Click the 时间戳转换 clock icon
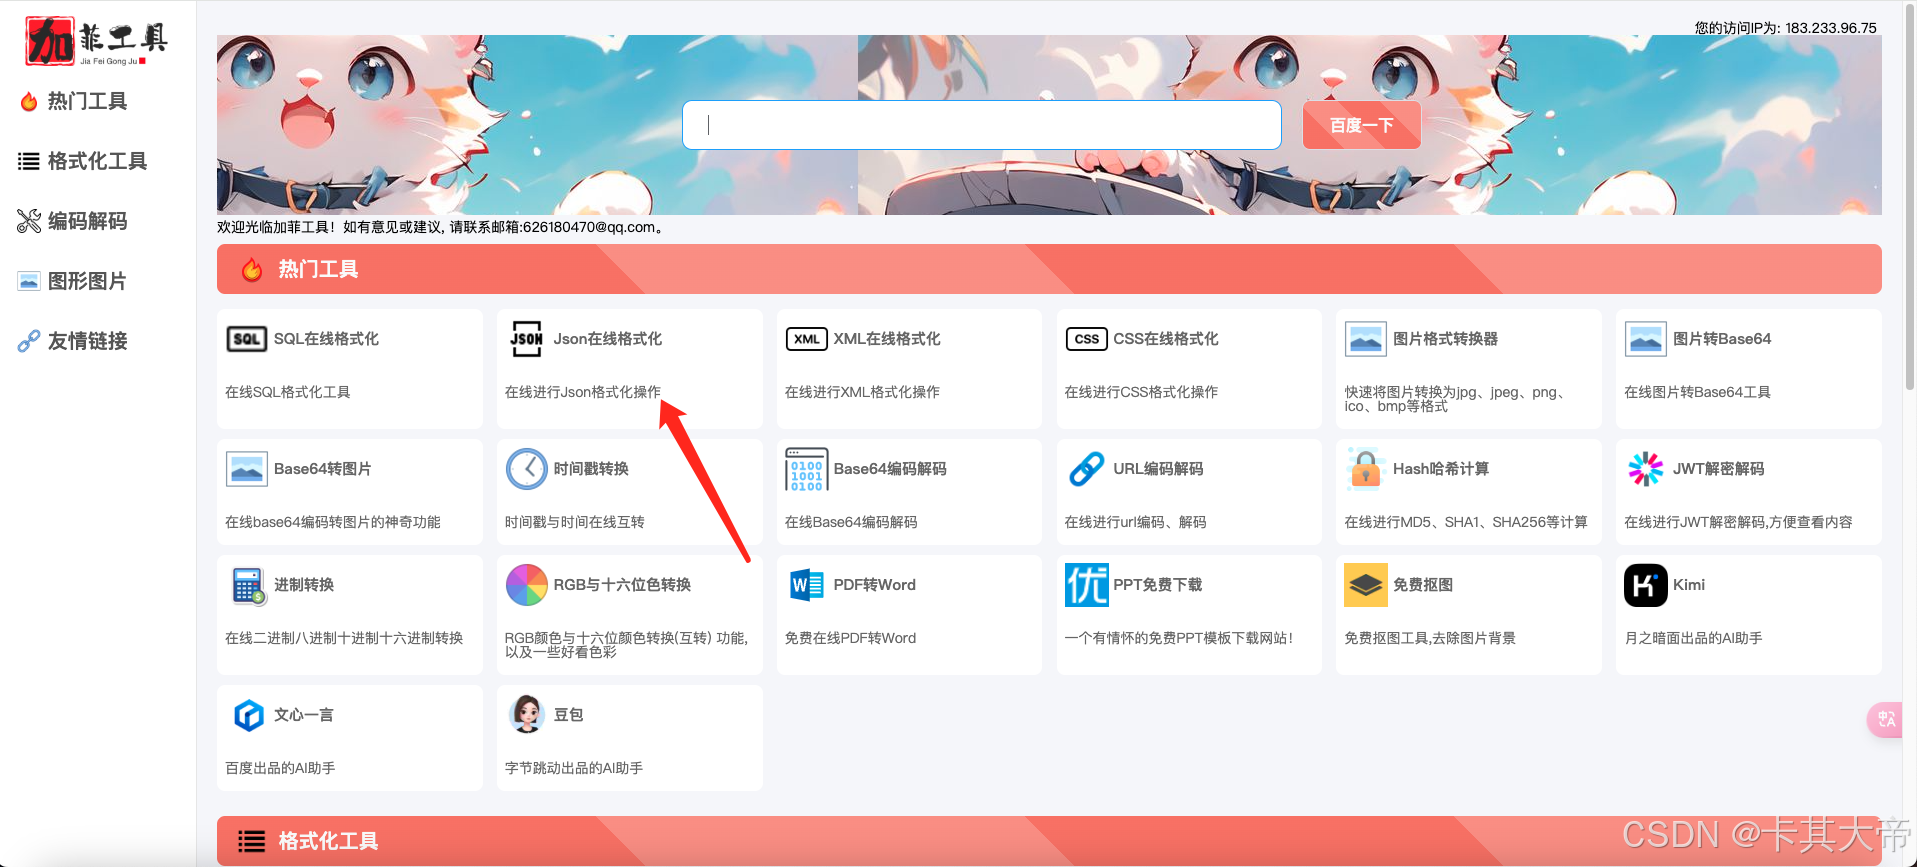 click(526, 469)
